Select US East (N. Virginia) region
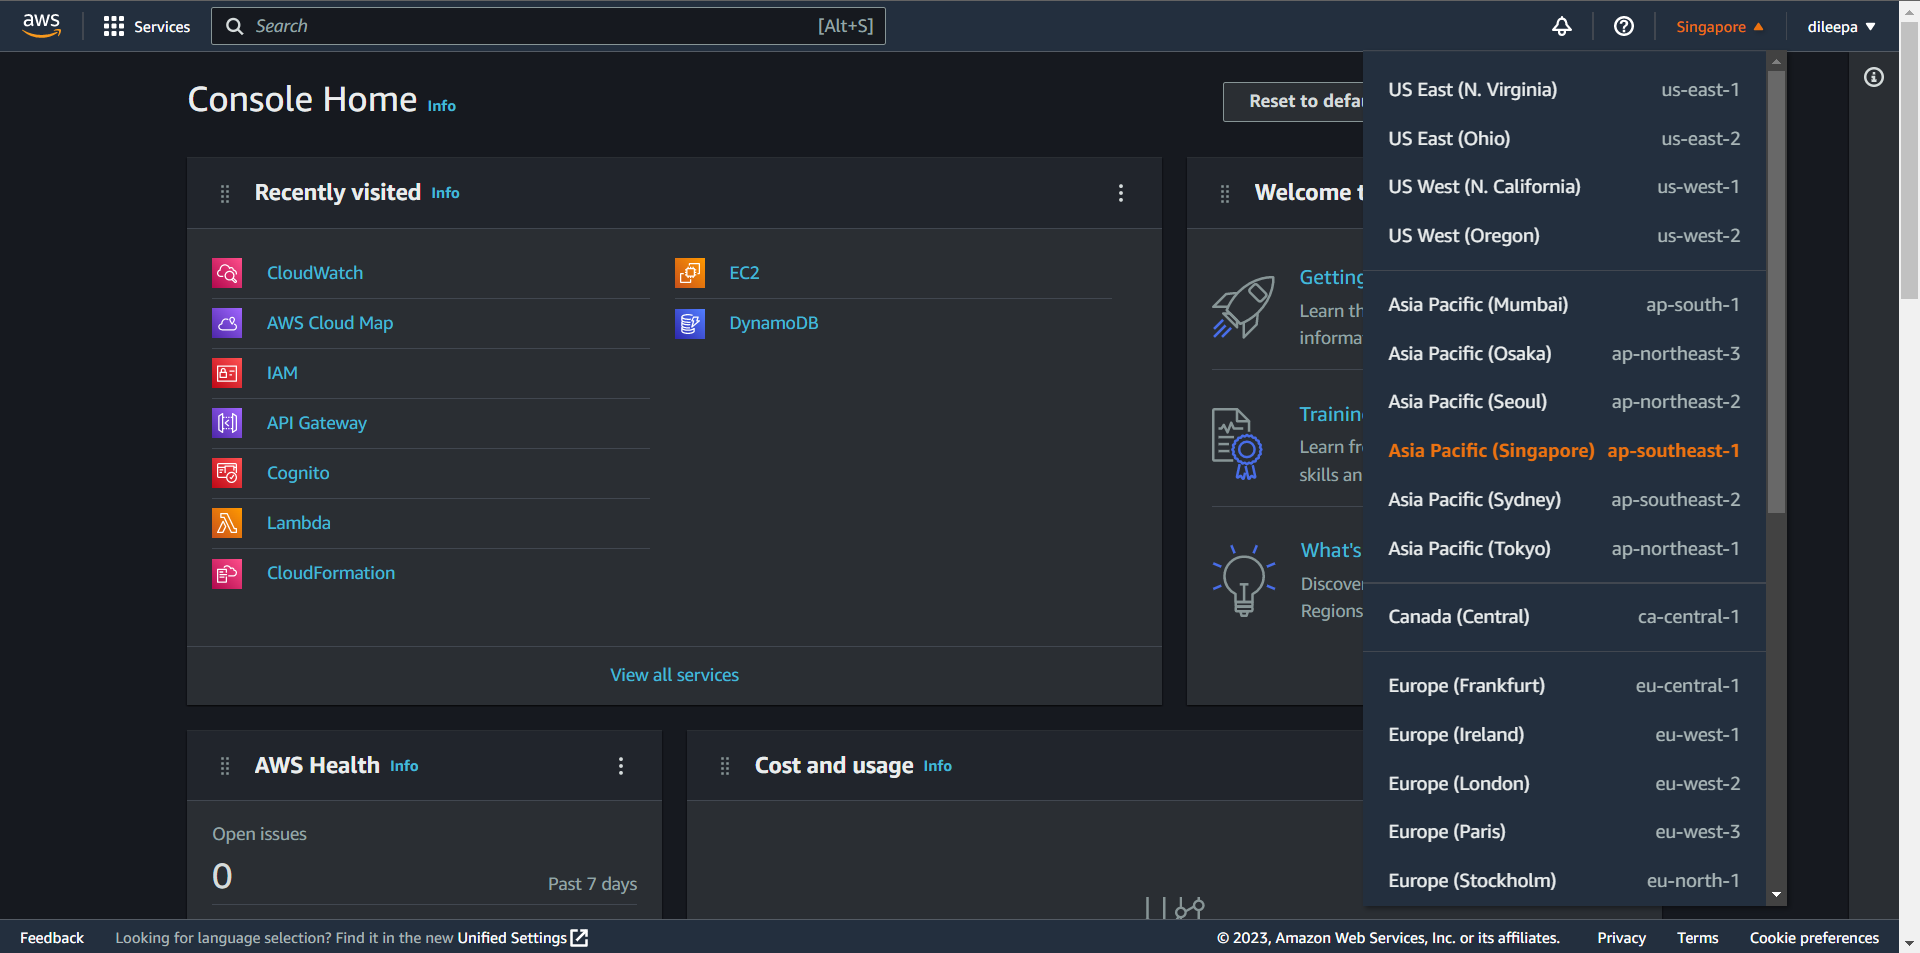This screenshot has width=1920, height=953. tap(1564, 90)
